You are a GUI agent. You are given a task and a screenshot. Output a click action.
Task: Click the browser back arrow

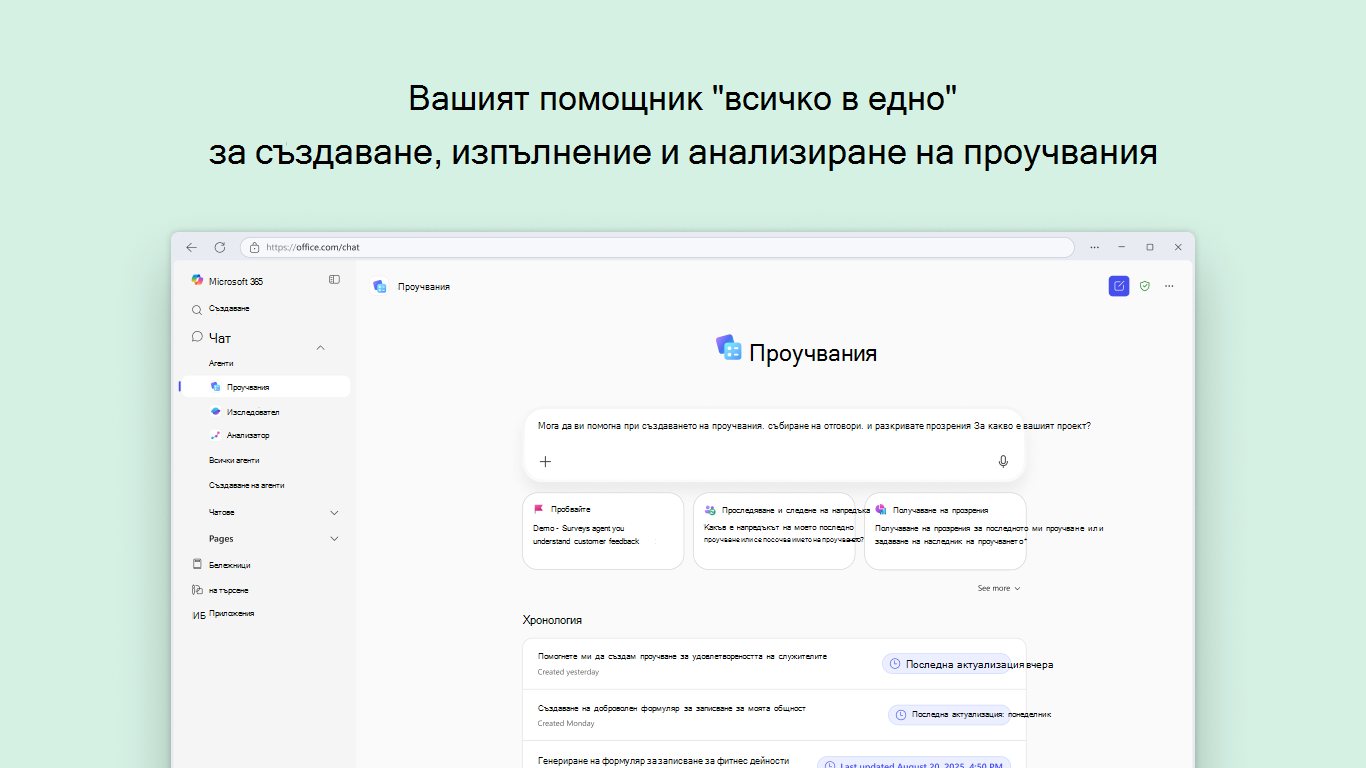pos(191,247)
